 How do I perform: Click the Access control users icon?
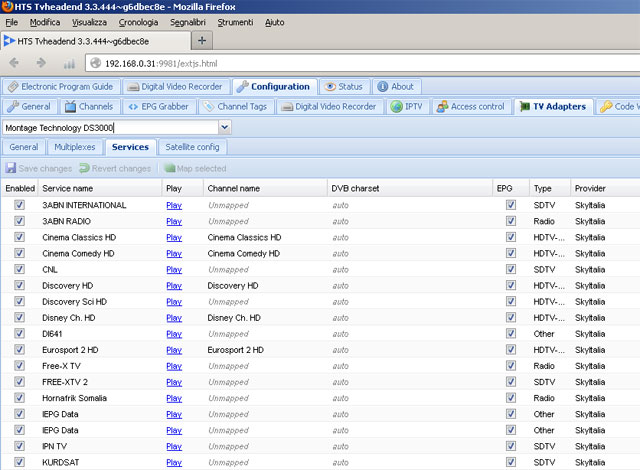click(442, 106)
